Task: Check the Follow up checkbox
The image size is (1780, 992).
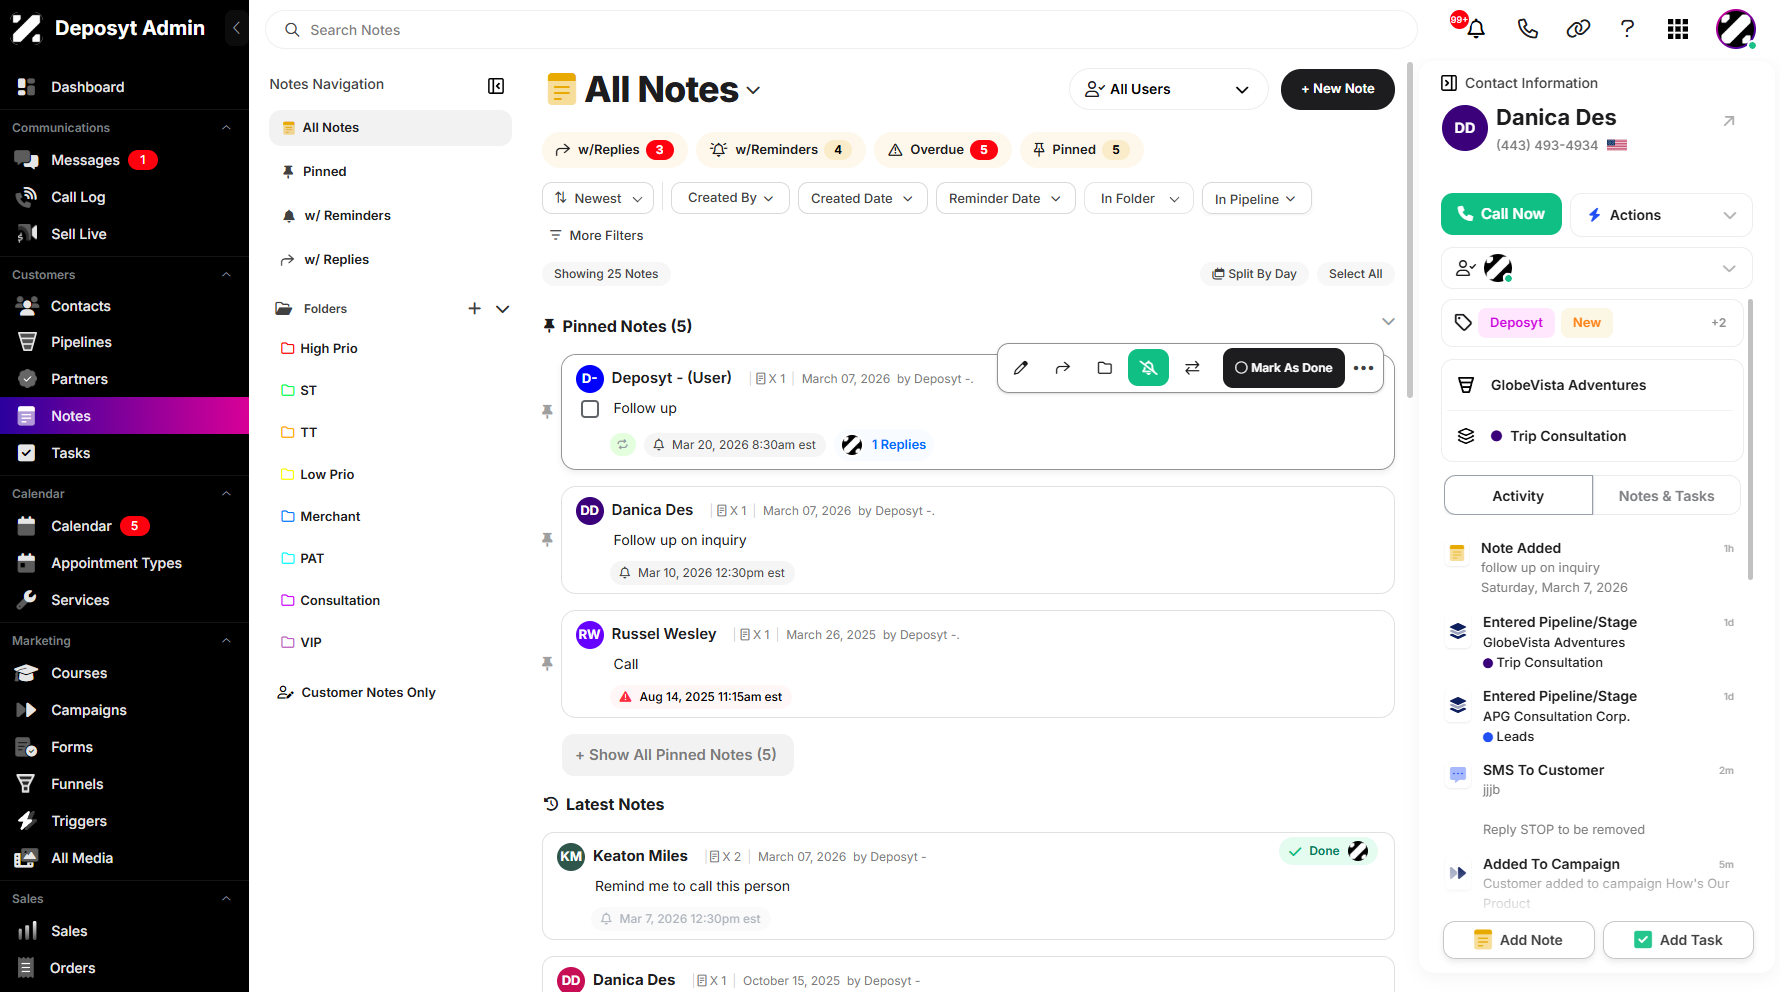Action: tap(590, 409)
